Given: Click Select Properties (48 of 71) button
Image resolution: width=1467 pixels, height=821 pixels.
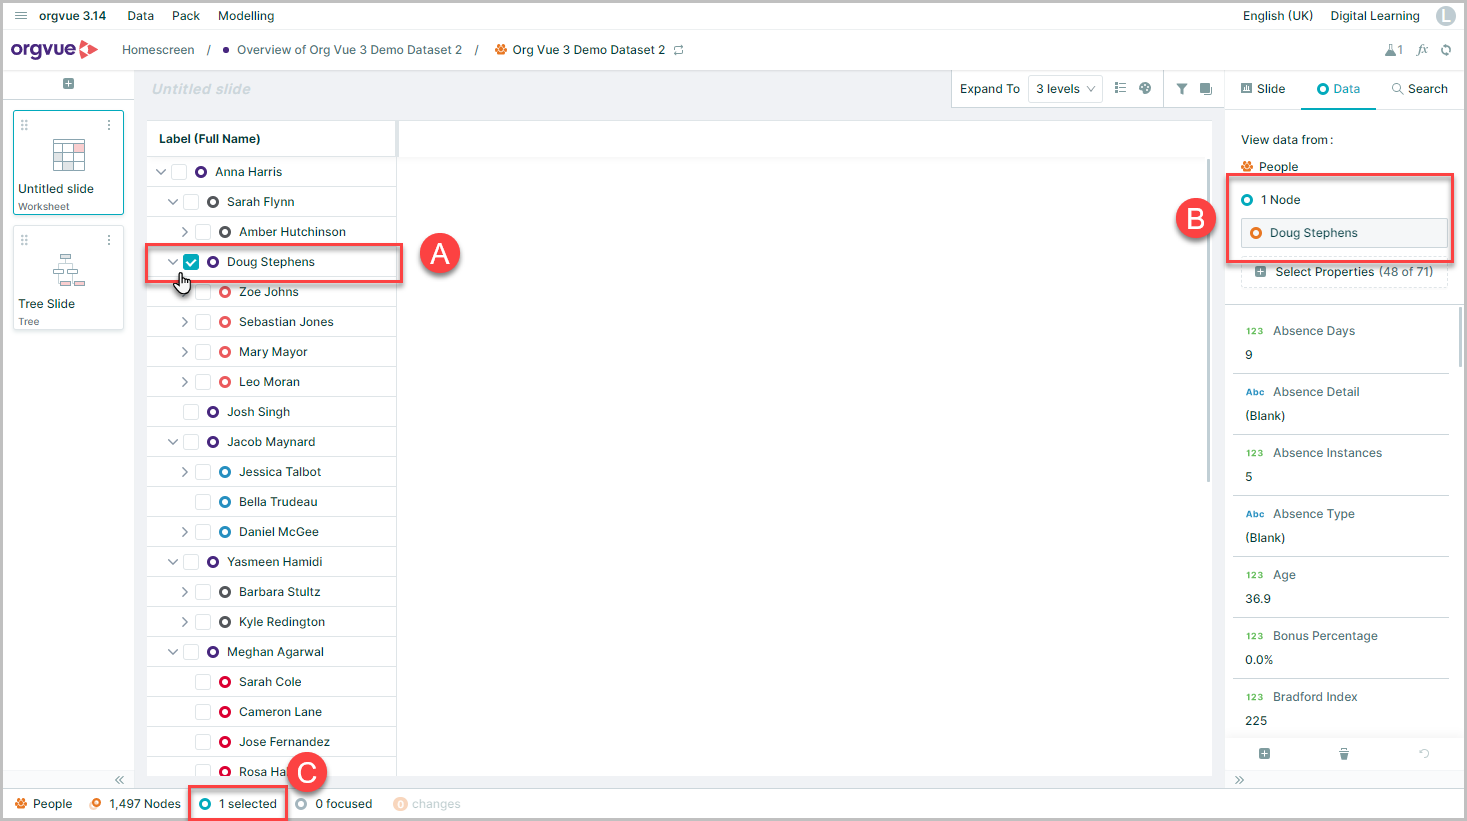Looking at the screenshot, I should 1344,272.
